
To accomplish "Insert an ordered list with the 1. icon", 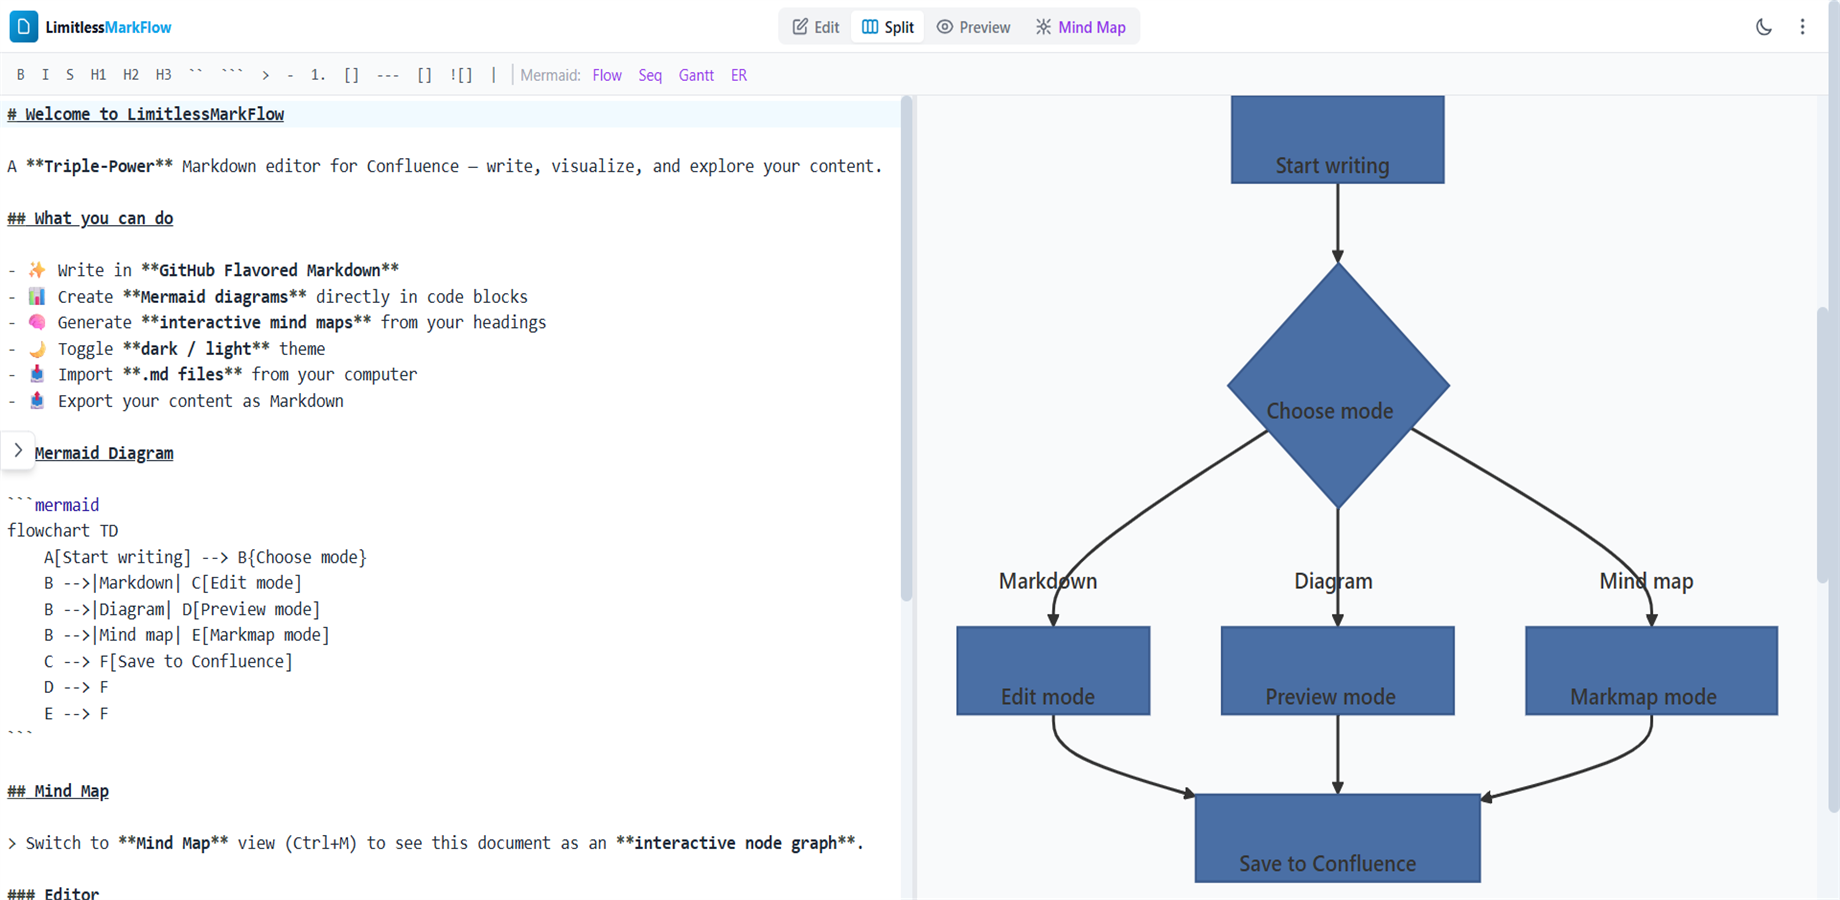I will (316, 74).
